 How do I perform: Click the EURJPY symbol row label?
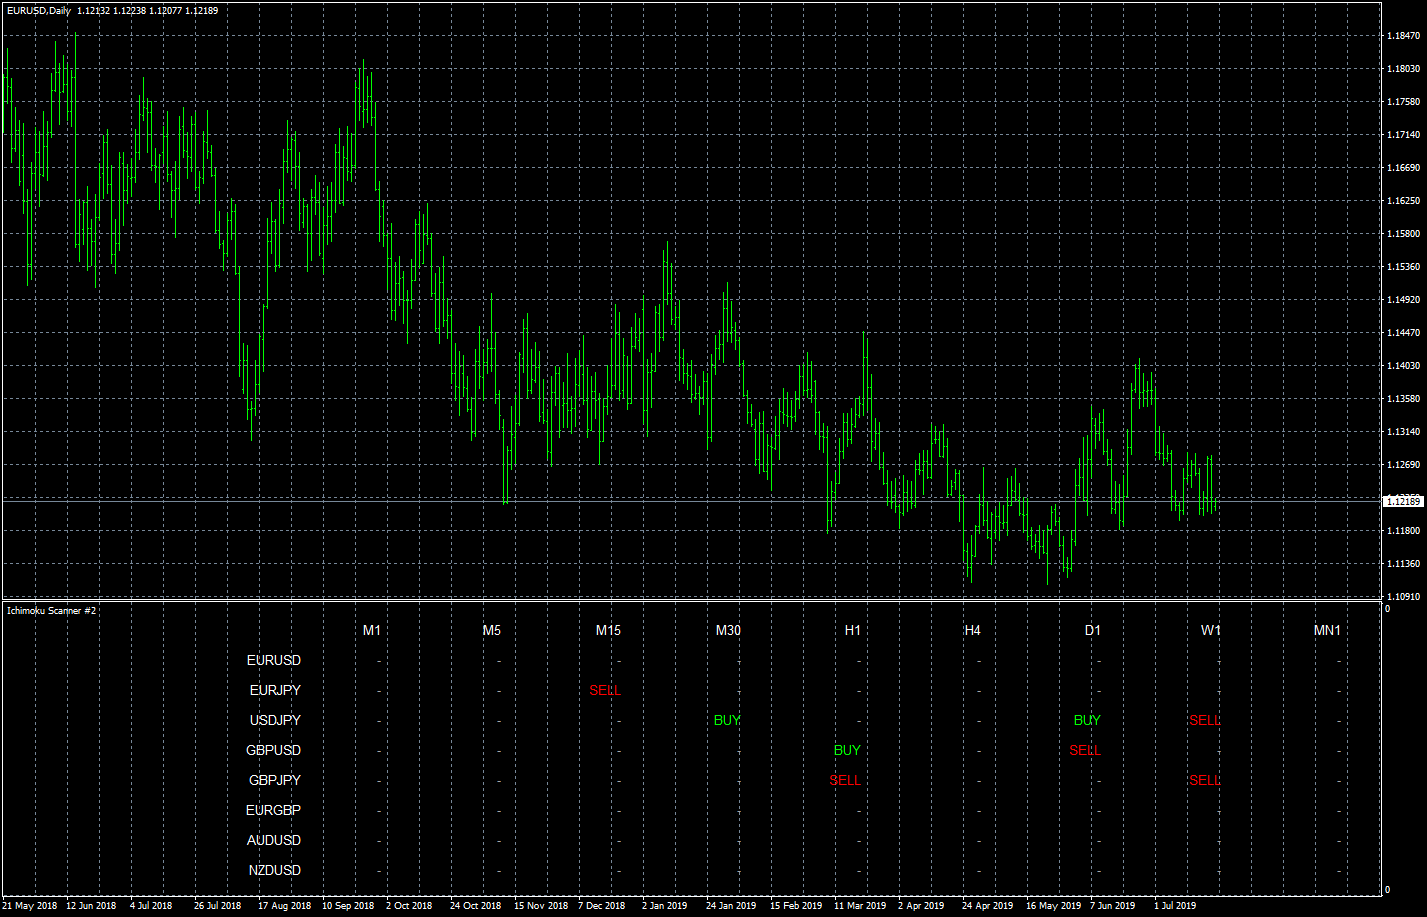click(275, 690)
